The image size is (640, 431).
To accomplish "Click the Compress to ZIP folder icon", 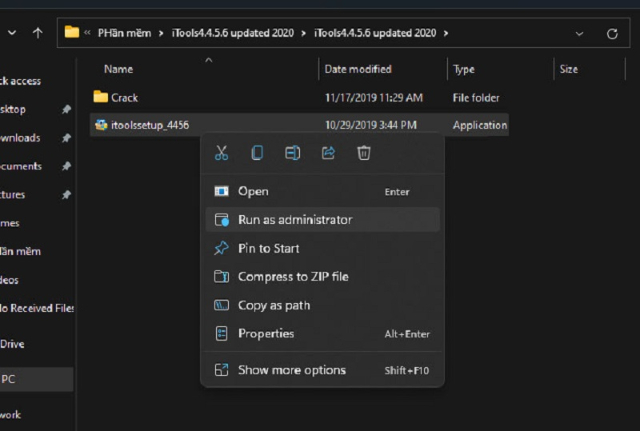I will pyautogui.click(x=221, y=277).
